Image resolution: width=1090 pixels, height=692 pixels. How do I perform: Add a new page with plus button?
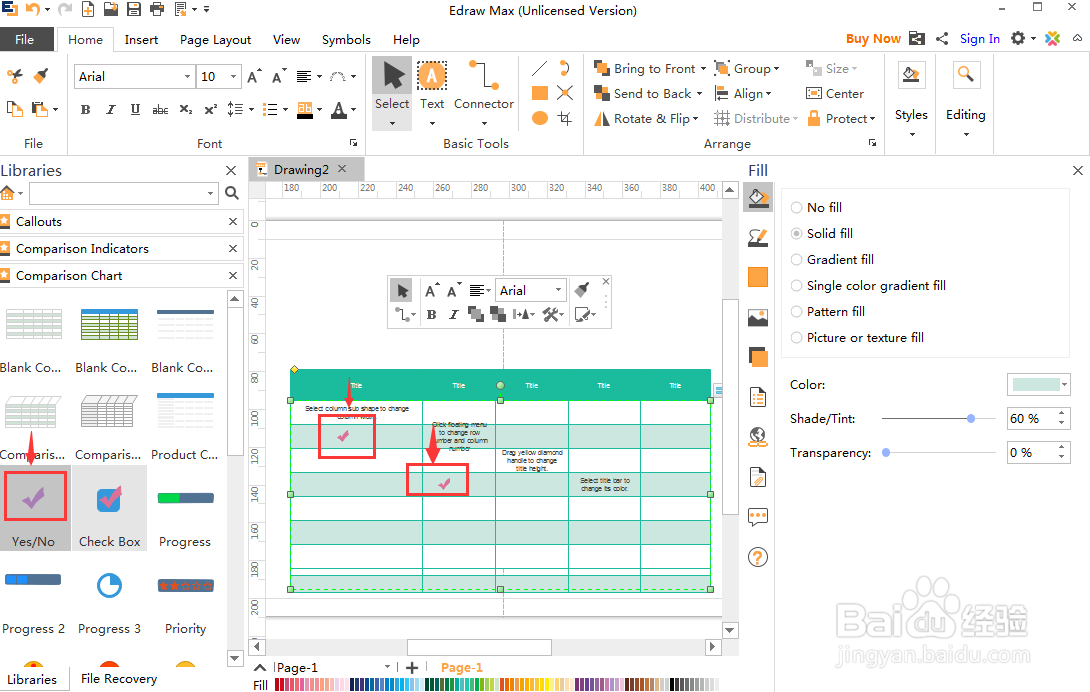pyautogui.click(x=412, y=668)
